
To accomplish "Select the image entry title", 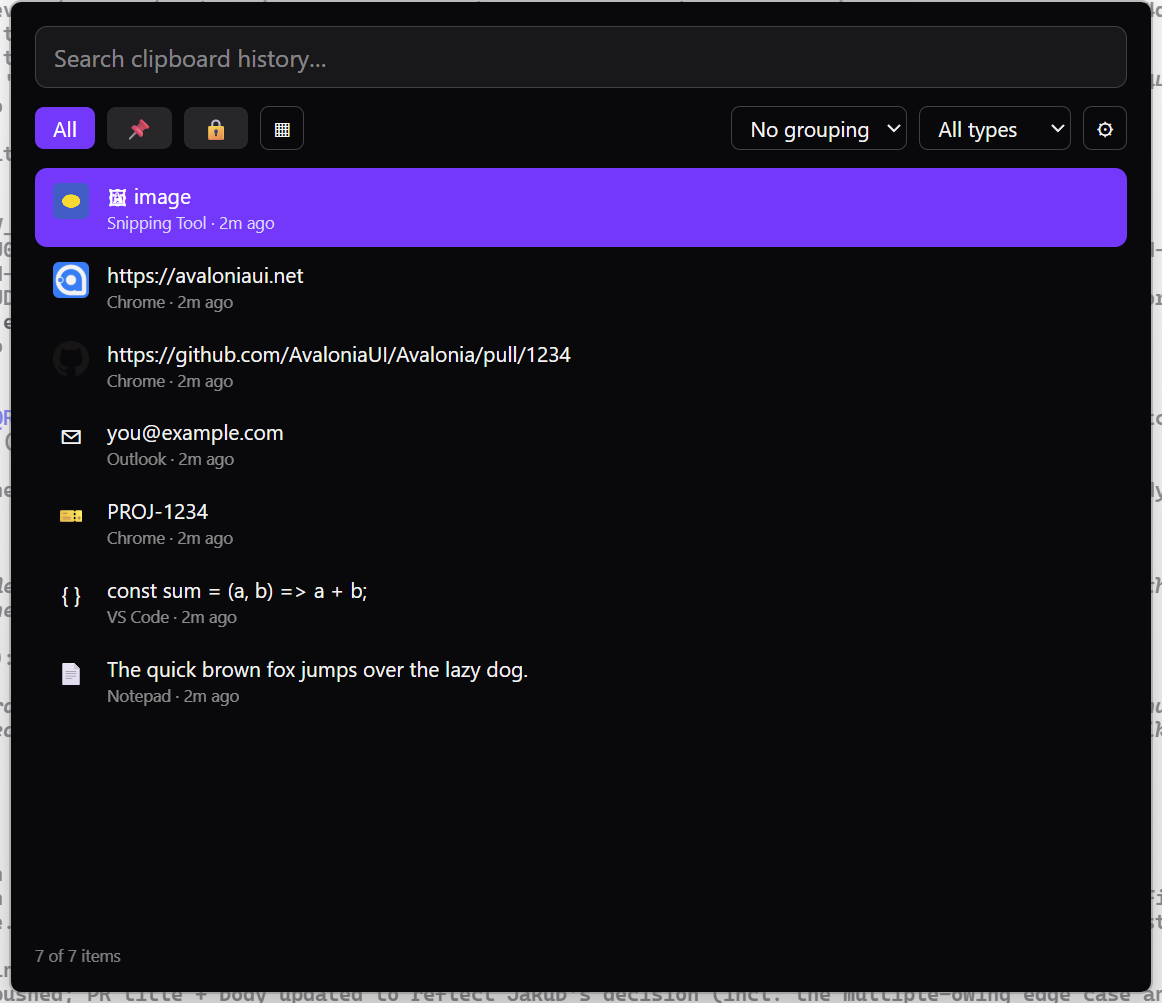I will point(149,197).
